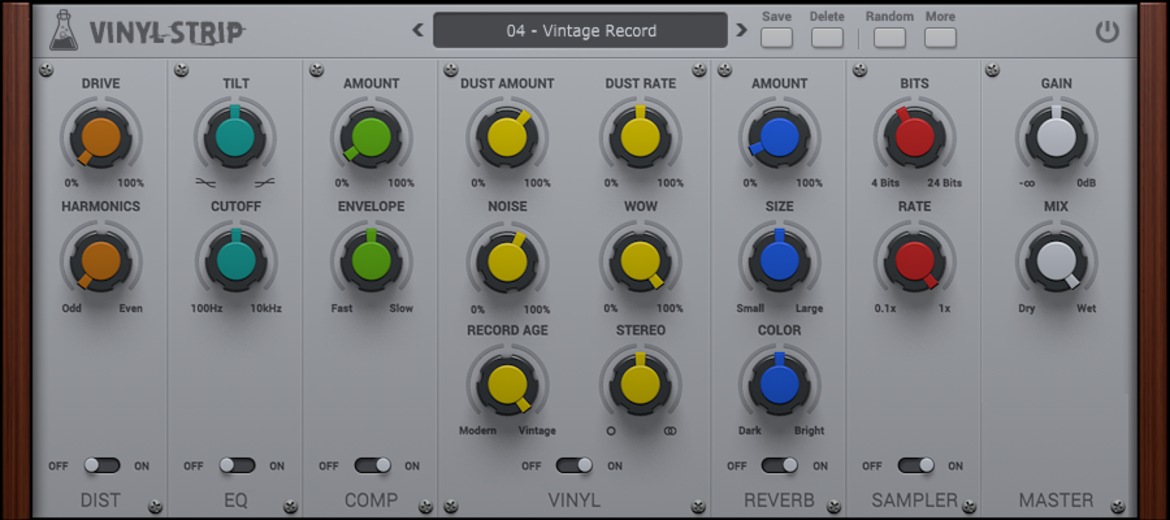
Task: Click the '10kHz' label under CUTOFF
Action: (x=266, y=308)
